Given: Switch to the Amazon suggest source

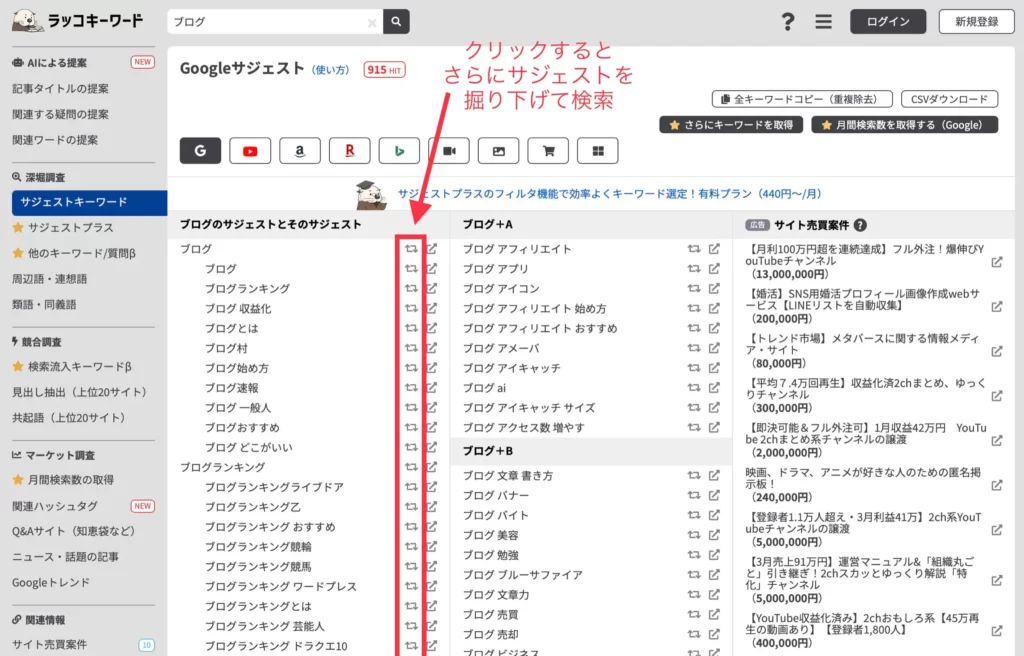Looking at the screenshot, I should 299,151.
